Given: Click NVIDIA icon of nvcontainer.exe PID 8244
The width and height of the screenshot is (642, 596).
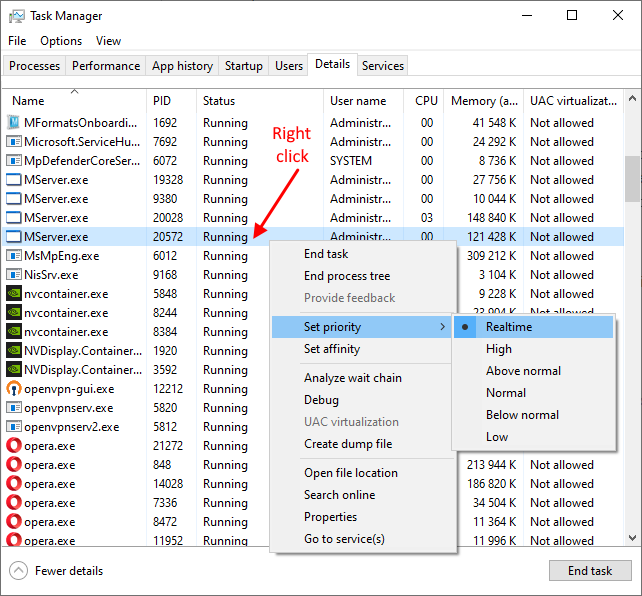Looking at the screenshot, I should coord(14,313).
